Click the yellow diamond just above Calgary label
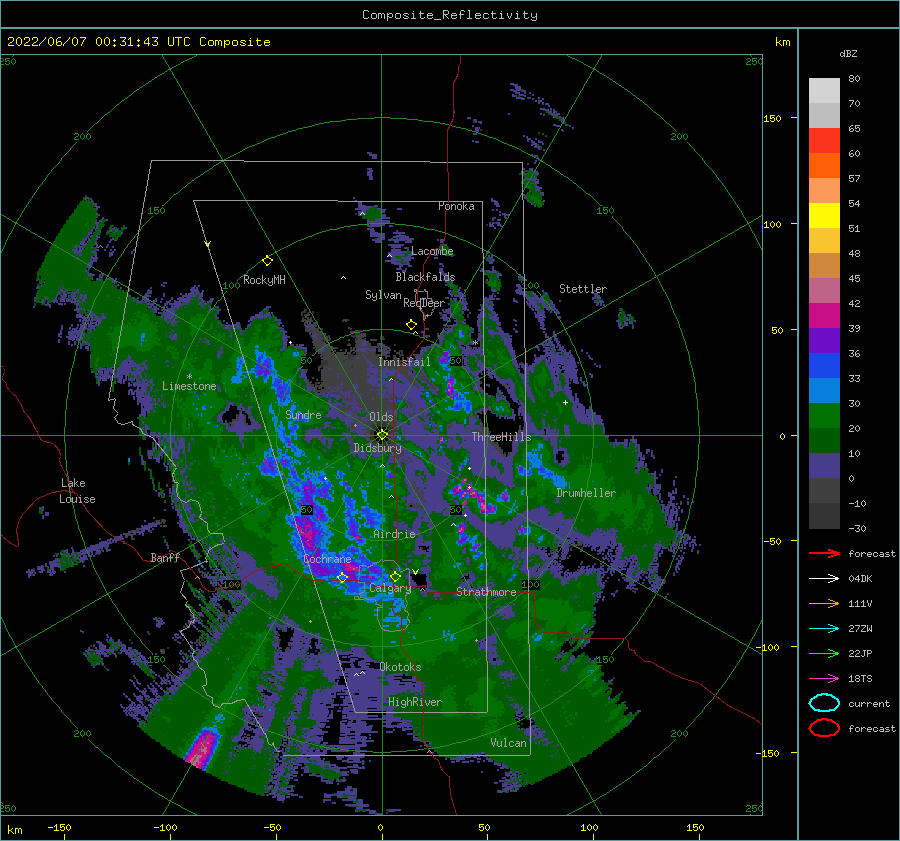Viewport: 900px width, 841px height. coord(395,576)
